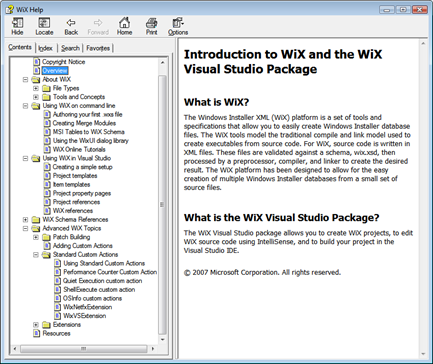Select the WixVSExtension topic
This screenshot has height=364, width=433.
coord(85,316)
